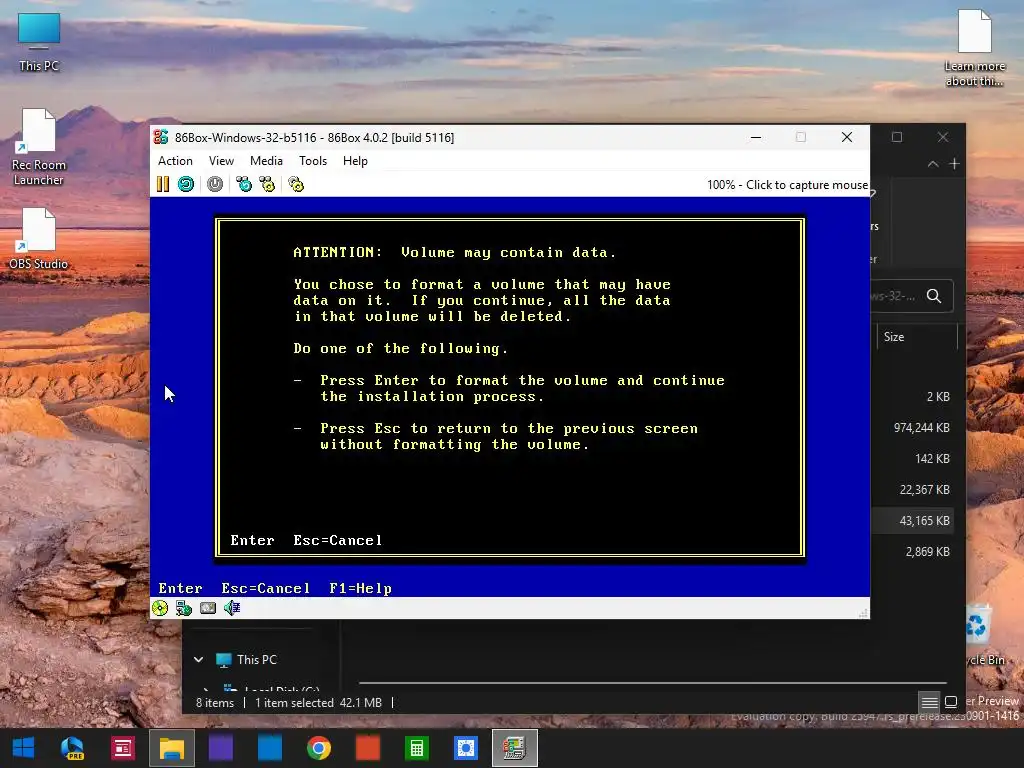This screenshot has height=768, width=1024.
Task: Click the emulated display to capture mouse
Action: point(509,396)
